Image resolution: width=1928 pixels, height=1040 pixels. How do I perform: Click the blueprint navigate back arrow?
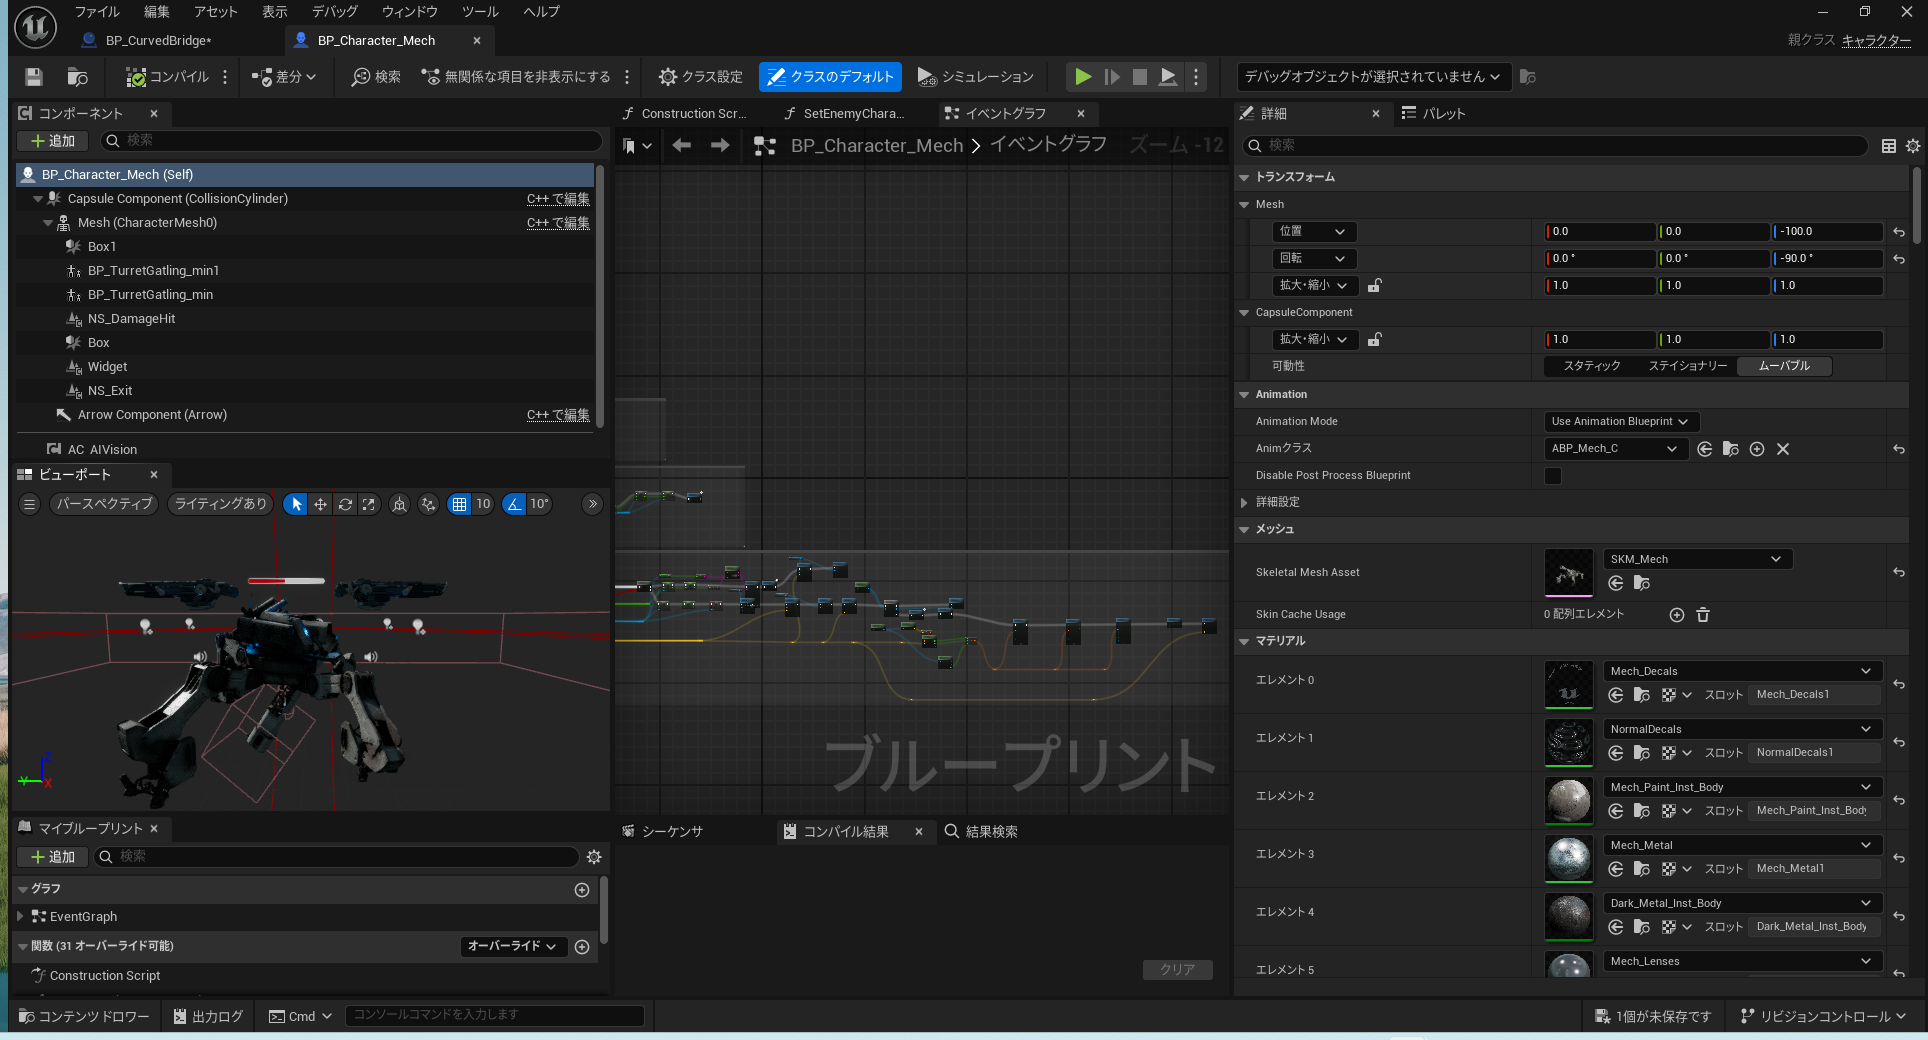coord(682,146)
